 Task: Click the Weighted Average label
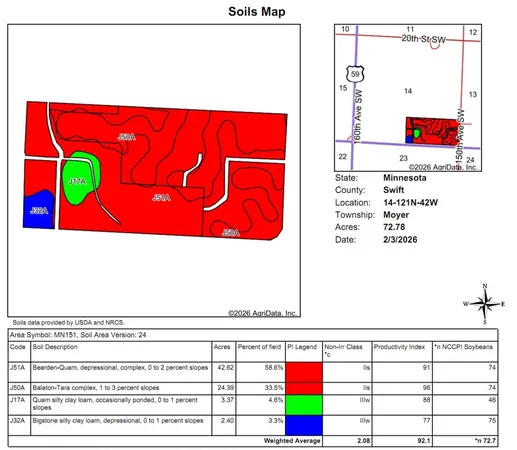point(292,441)
